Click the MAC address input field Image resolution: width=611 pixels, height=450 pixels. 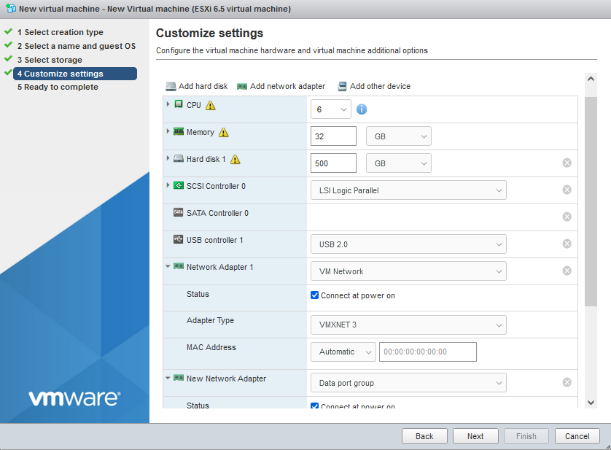pos(428,351)
